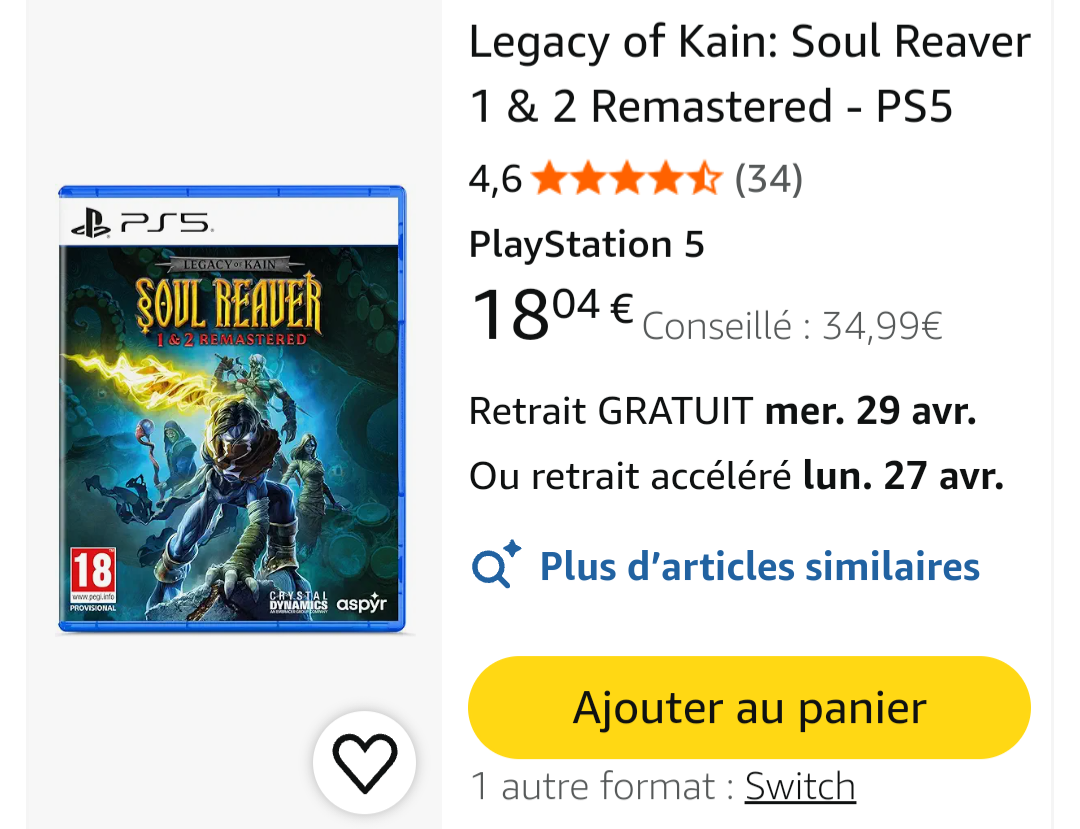The image size is (1080, 829).
Task: Open the Switch format link
Action: coord(800,786)
